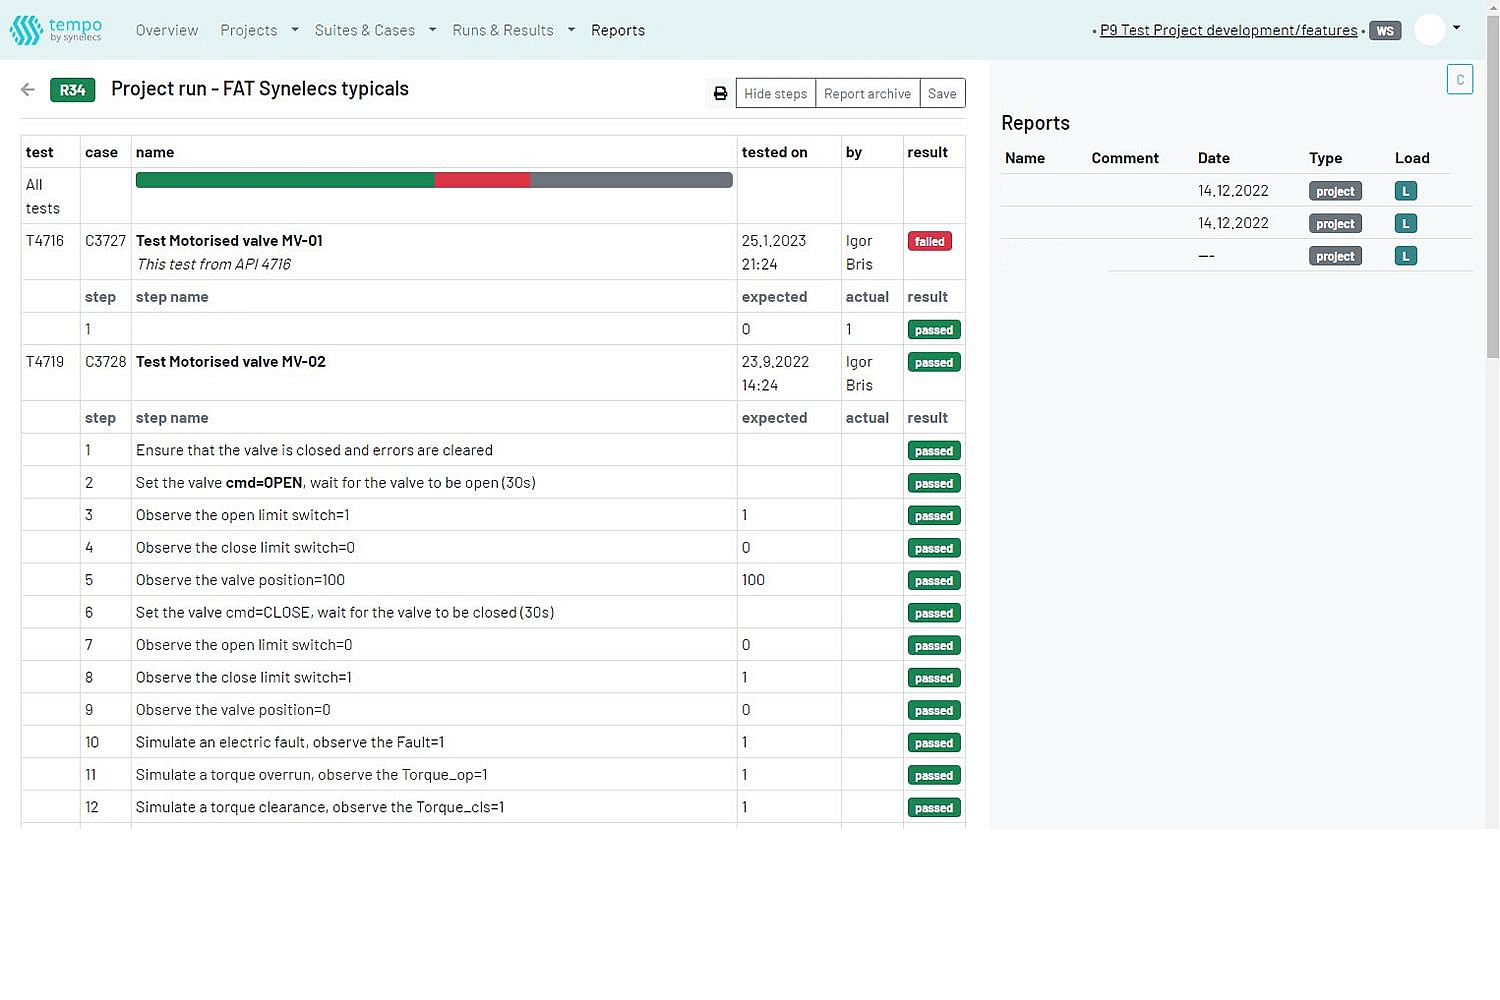The width and height of the screenshot is (1500, 1000).
Task: Open P9 Test Project development/features link
Action: [1229, 30]
